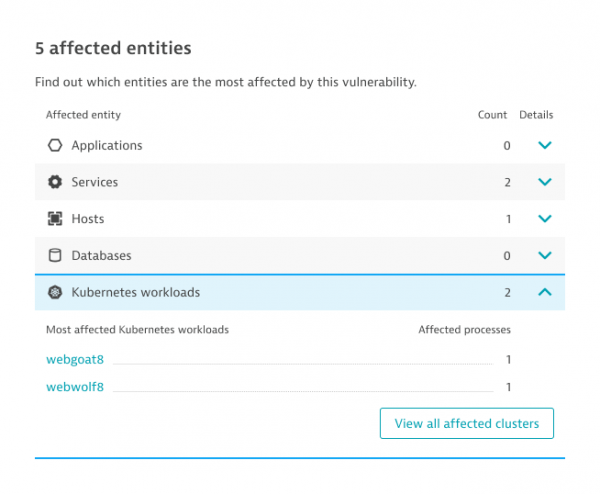This screenshot has height=494, width=600.
Task: Expand the Databases row details chevron
Action: 544,256
